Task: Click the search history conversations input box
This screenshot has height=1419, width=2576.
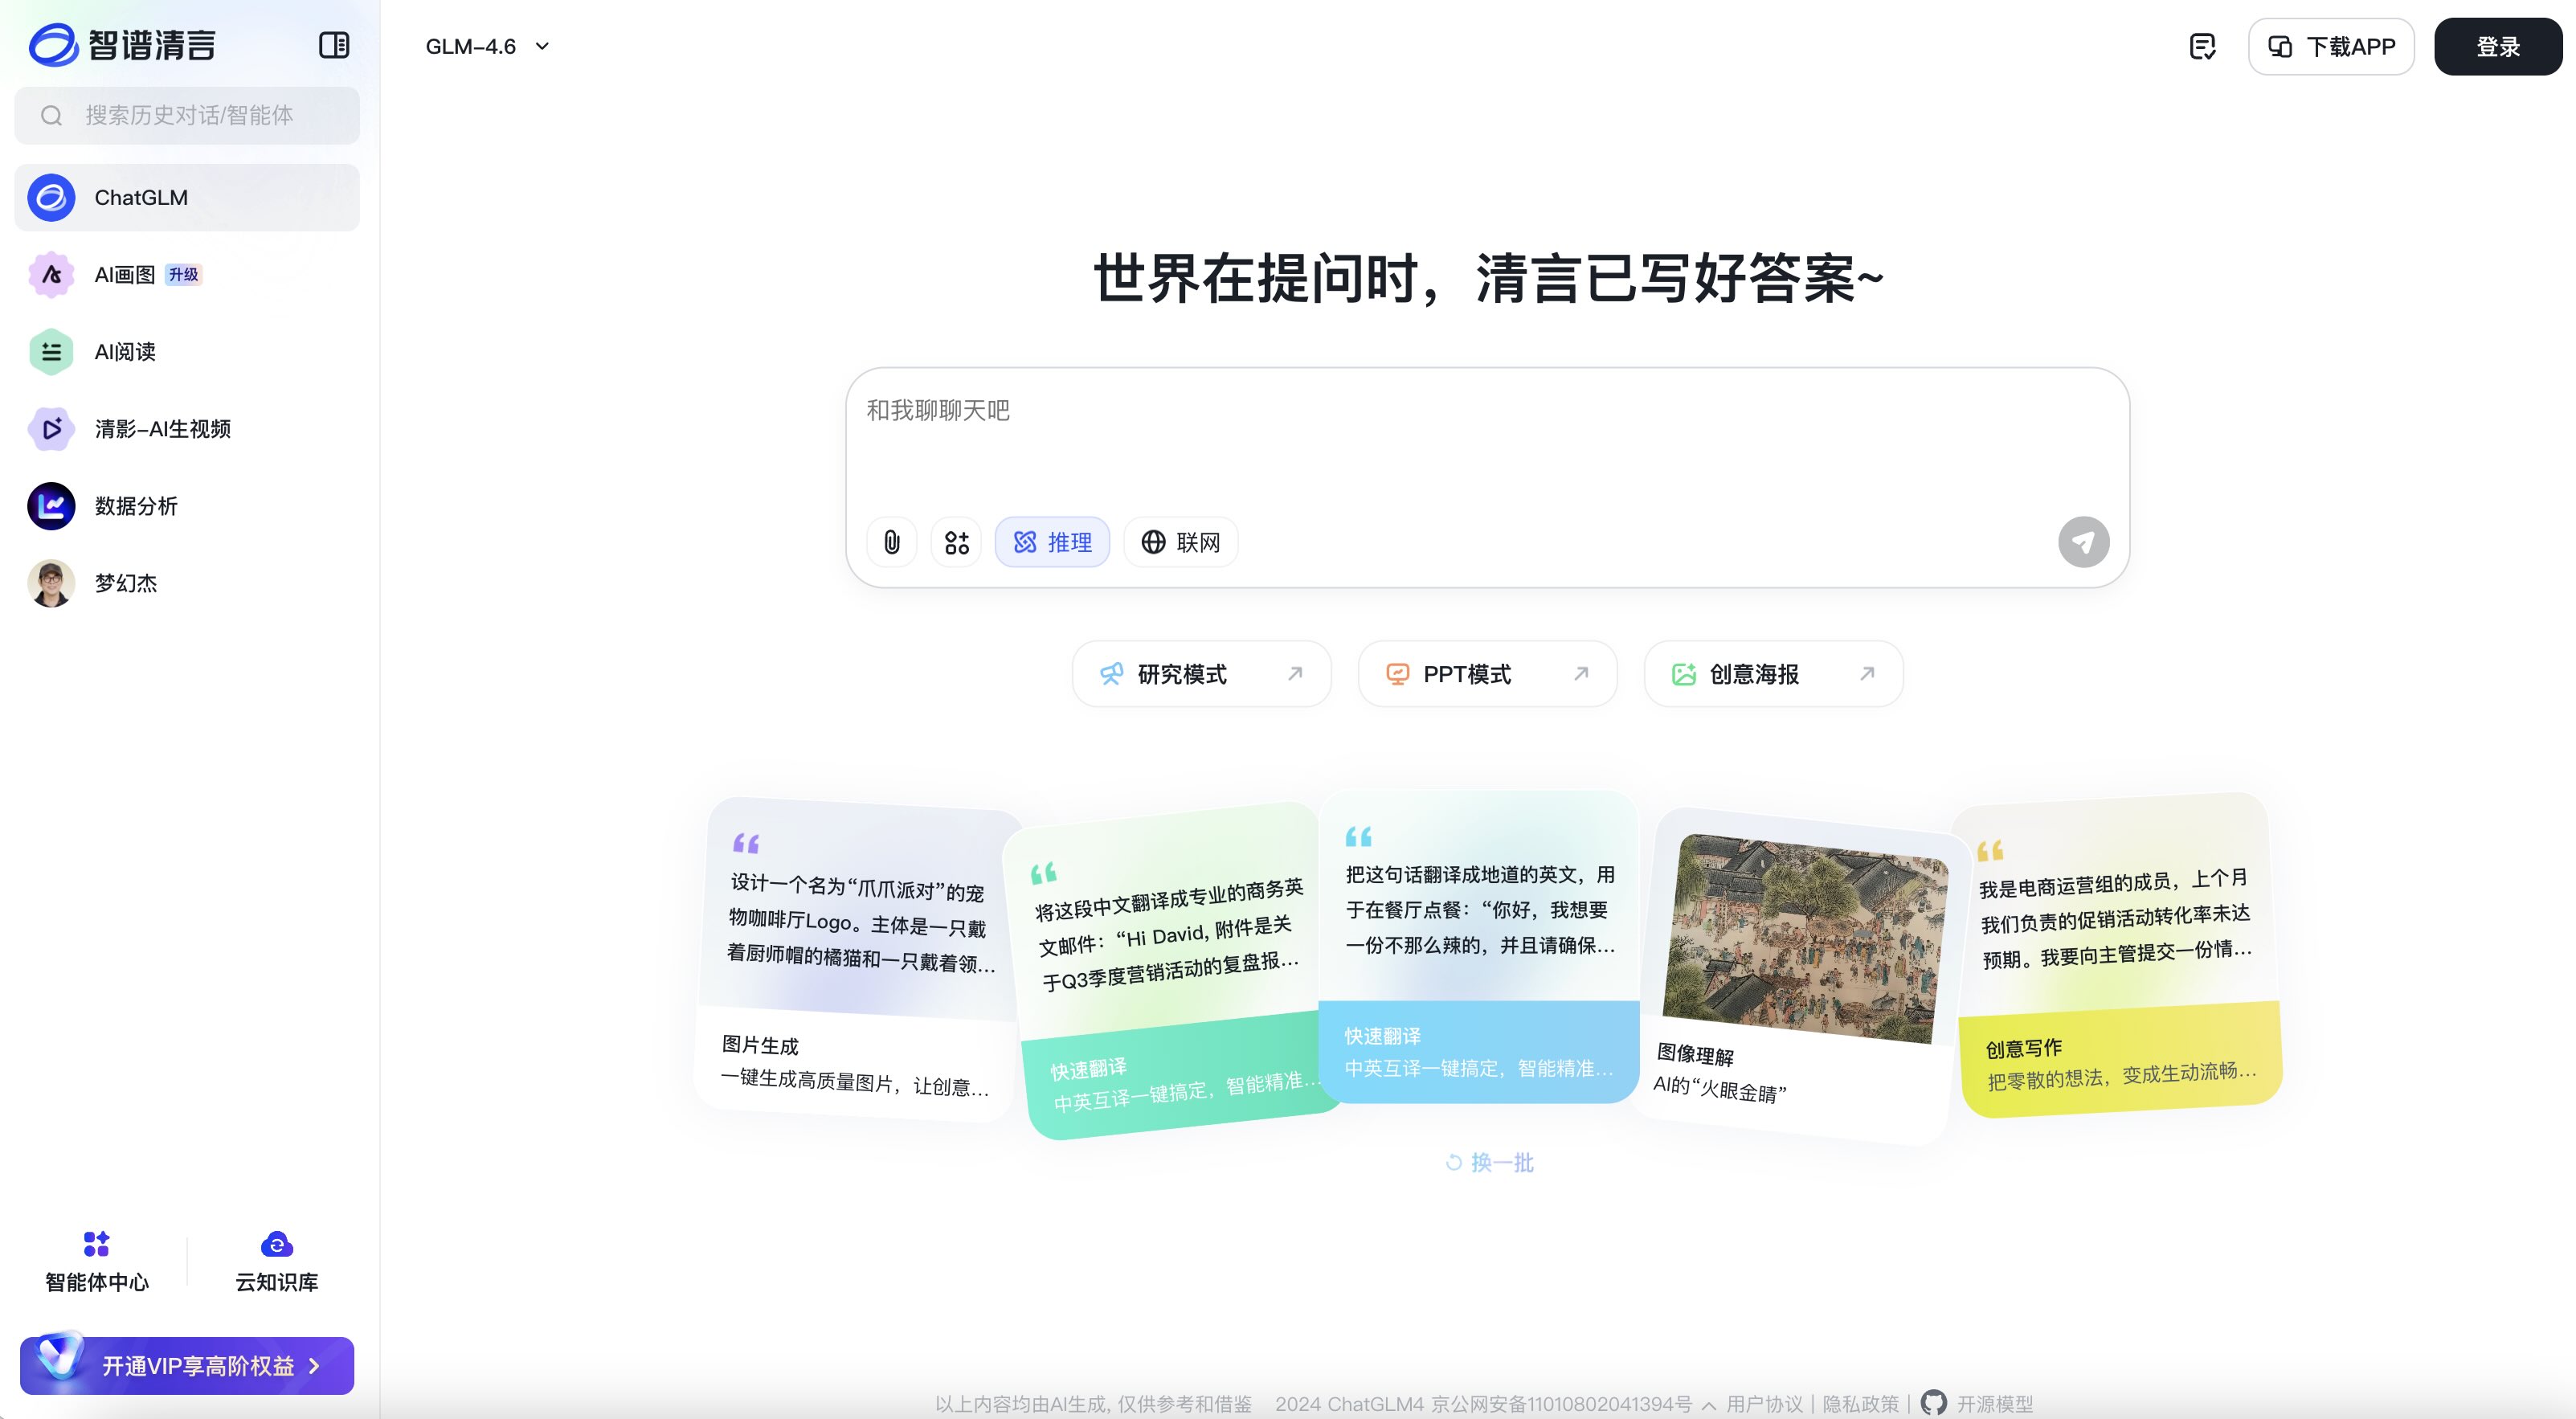Action: [186, 115]
